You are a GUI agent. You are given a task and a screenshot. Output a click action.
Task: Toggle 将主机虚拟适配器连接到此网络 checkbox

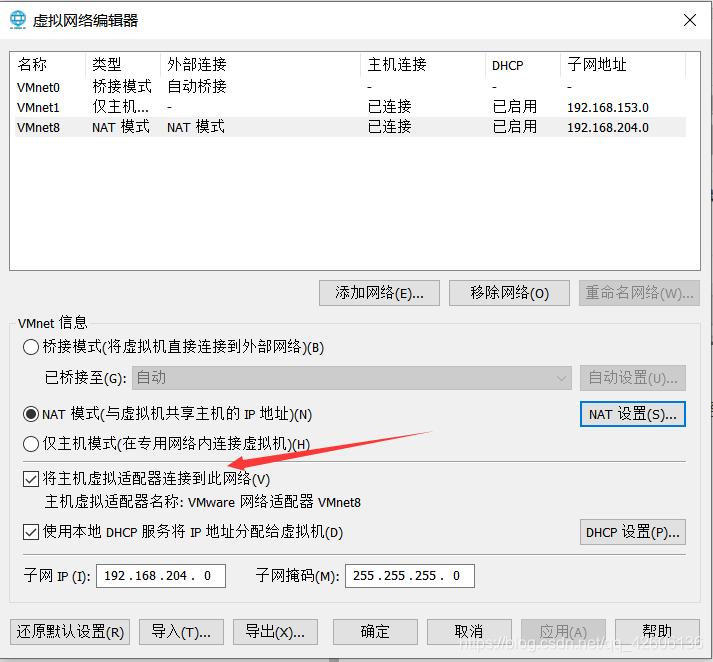31,479
